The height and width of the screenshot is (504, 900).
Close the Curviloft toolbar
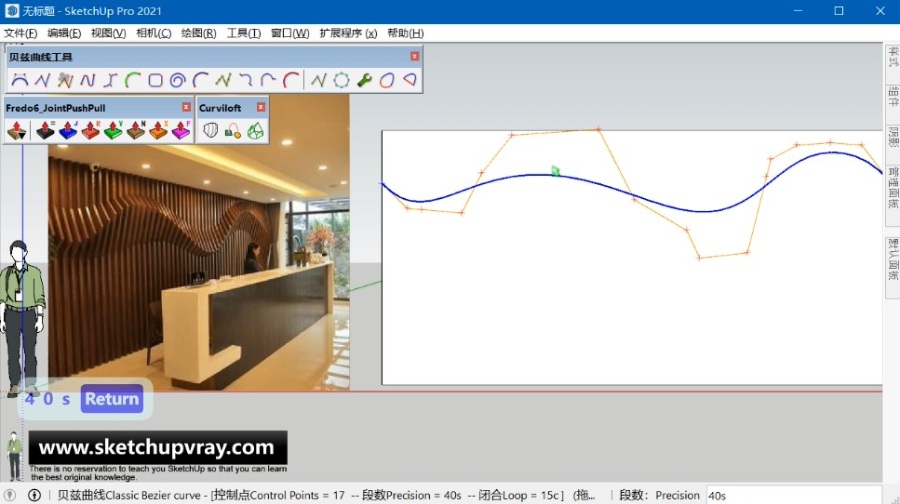point(261,107)
